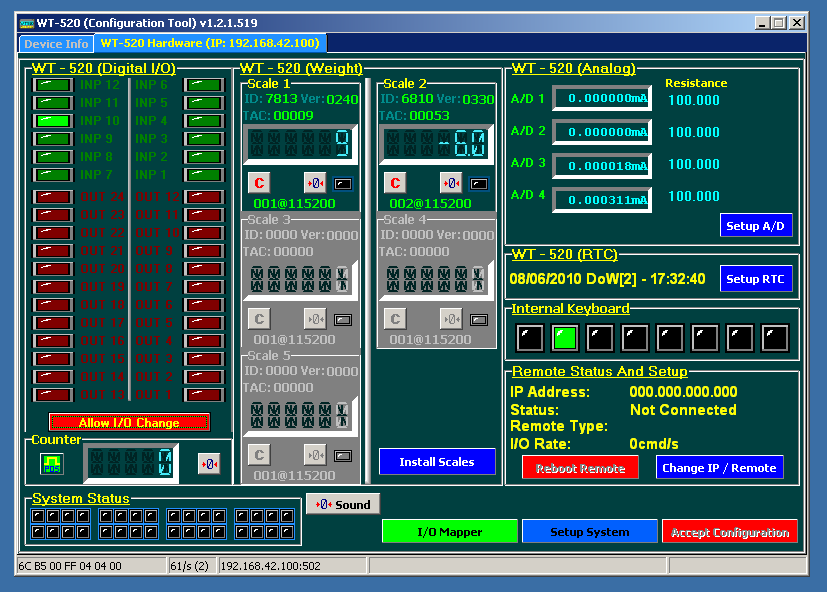This screenshot has height=592, width=827.
Task: Toggle the INP 7 indicator
Action: pos(53,175)
